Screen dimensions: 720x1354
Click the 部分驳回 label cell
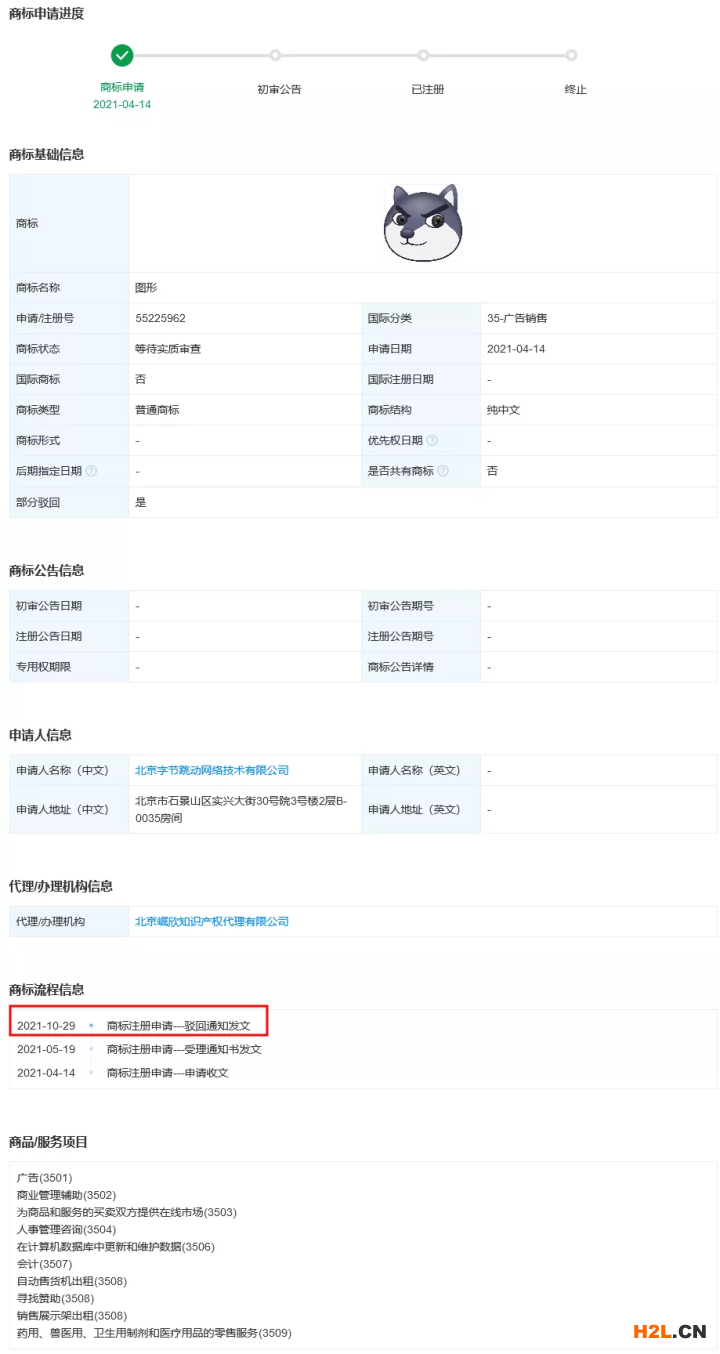tap(69, 502)
